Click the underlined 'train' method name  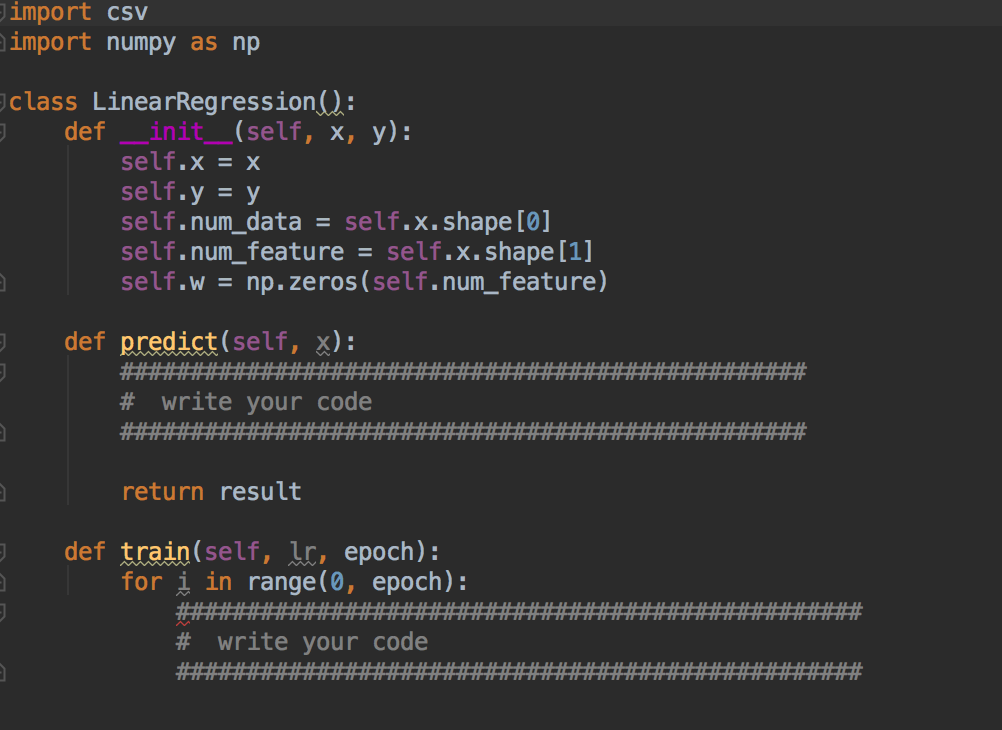[x=155, y=552]
